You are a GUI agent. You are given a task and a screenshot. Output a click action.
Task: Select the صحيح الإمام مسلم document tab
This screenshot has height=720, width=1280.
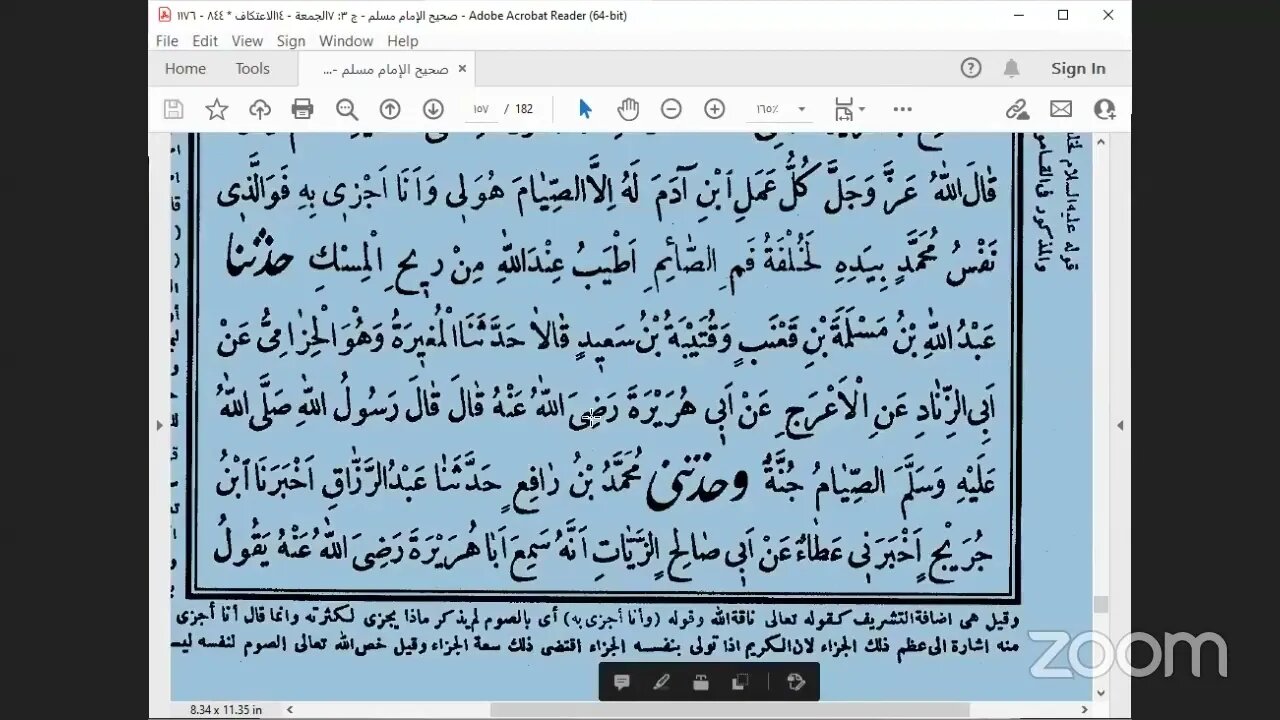386,69
